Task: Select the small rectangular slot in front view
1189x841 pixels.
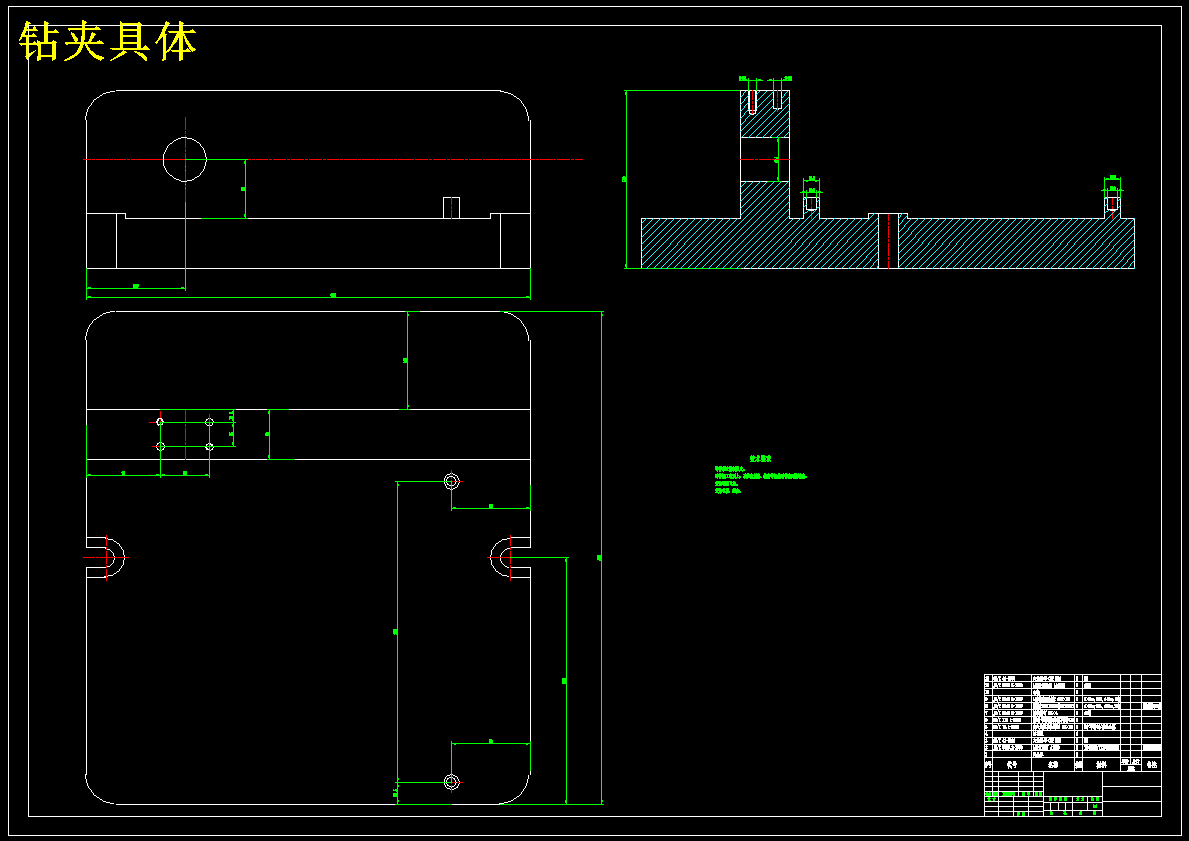Action: (451, 208)
